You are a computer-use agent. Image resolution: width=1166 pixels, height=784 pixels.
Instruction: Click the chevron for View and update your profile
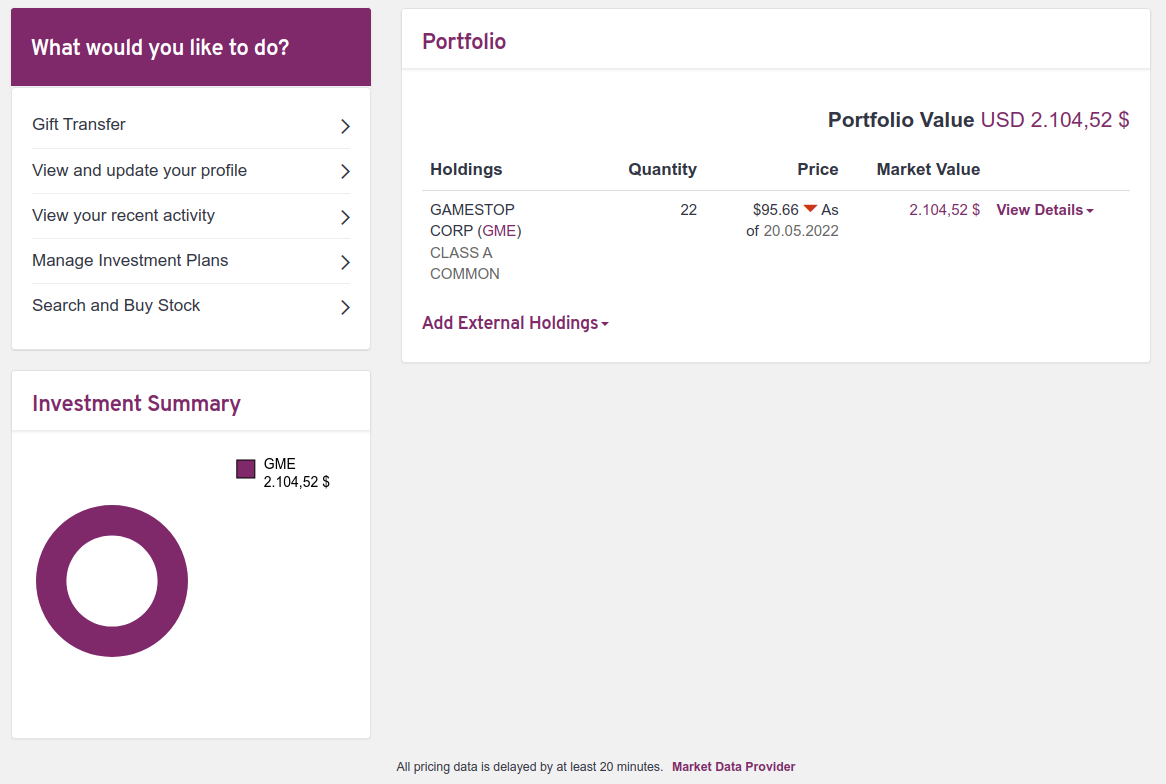[x=345, y=171]
